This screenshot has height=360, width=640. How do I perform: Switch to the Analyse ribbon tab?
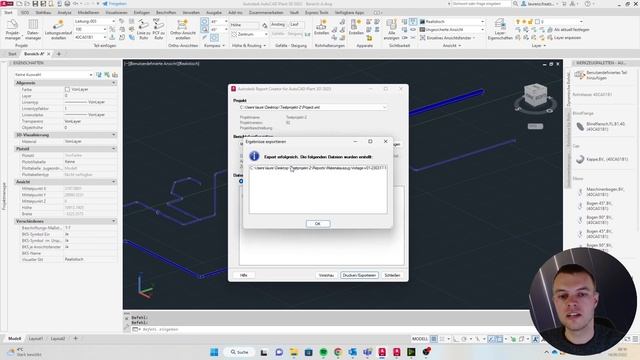tap(64, 13)
